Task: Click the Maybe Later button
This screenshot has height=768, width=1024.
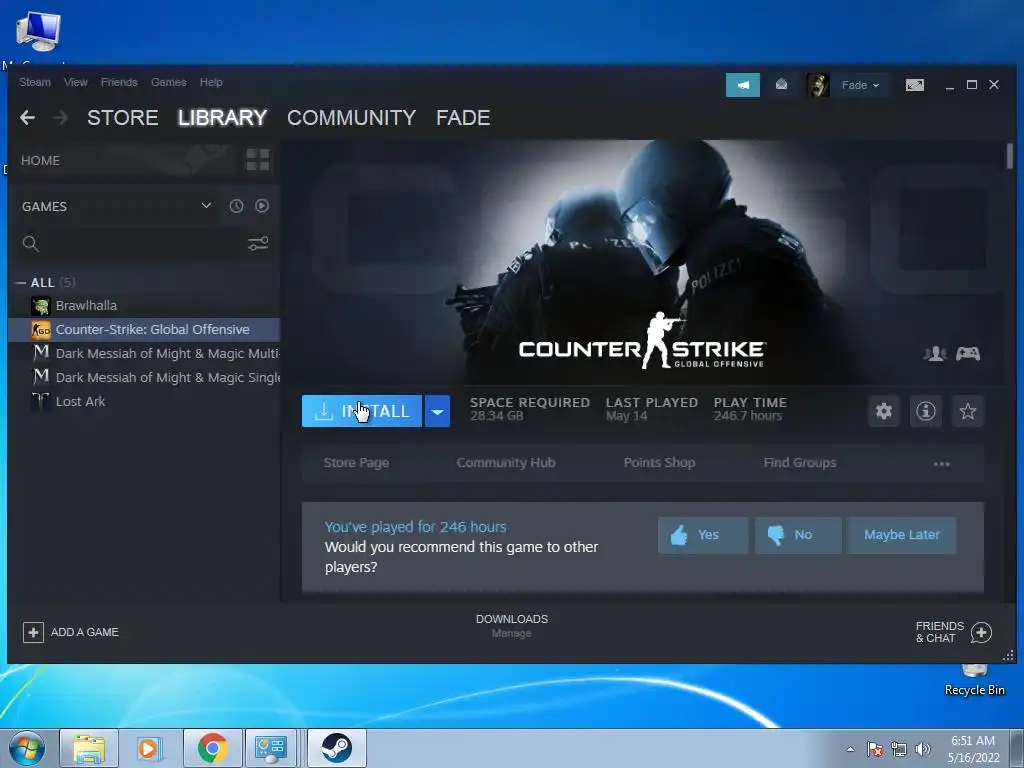Action: [902, 536]
